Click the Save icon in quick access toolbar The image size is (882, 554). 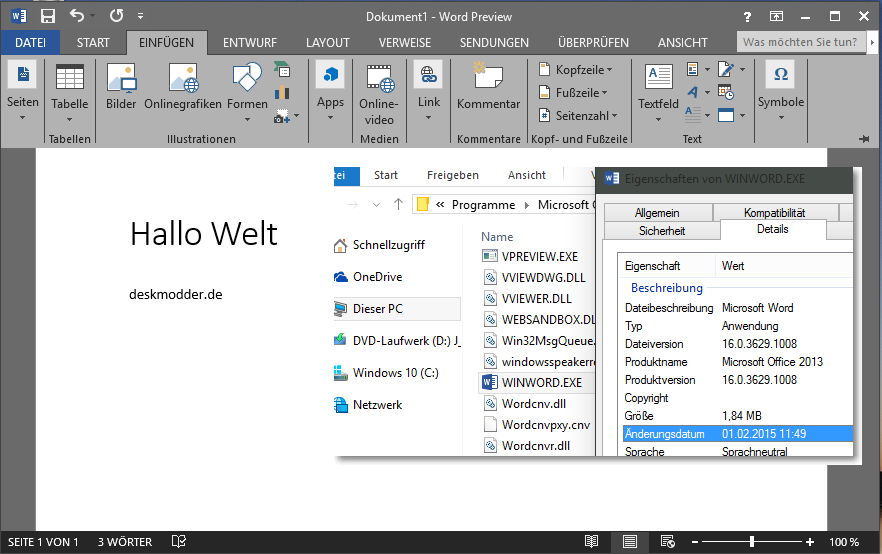coord(47,17)
